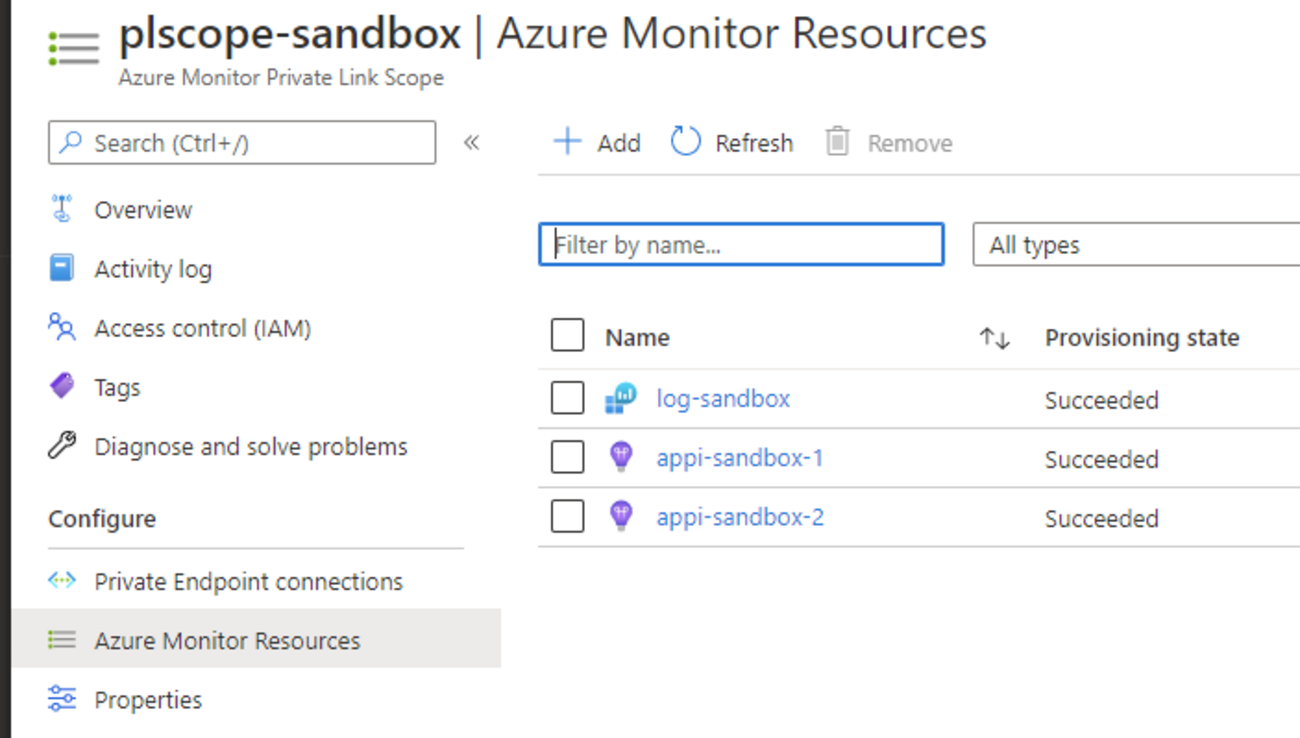
Task: Sort by Name using arrows icon
Action: (x=994, y=338)
